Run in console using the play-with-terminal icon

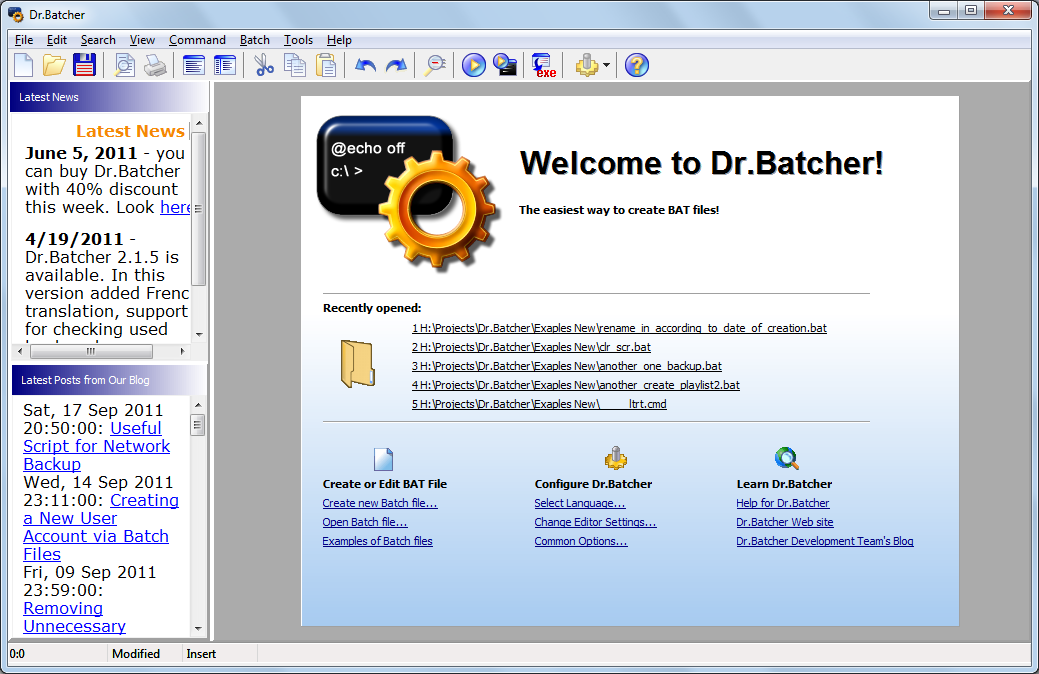point(505,65)
